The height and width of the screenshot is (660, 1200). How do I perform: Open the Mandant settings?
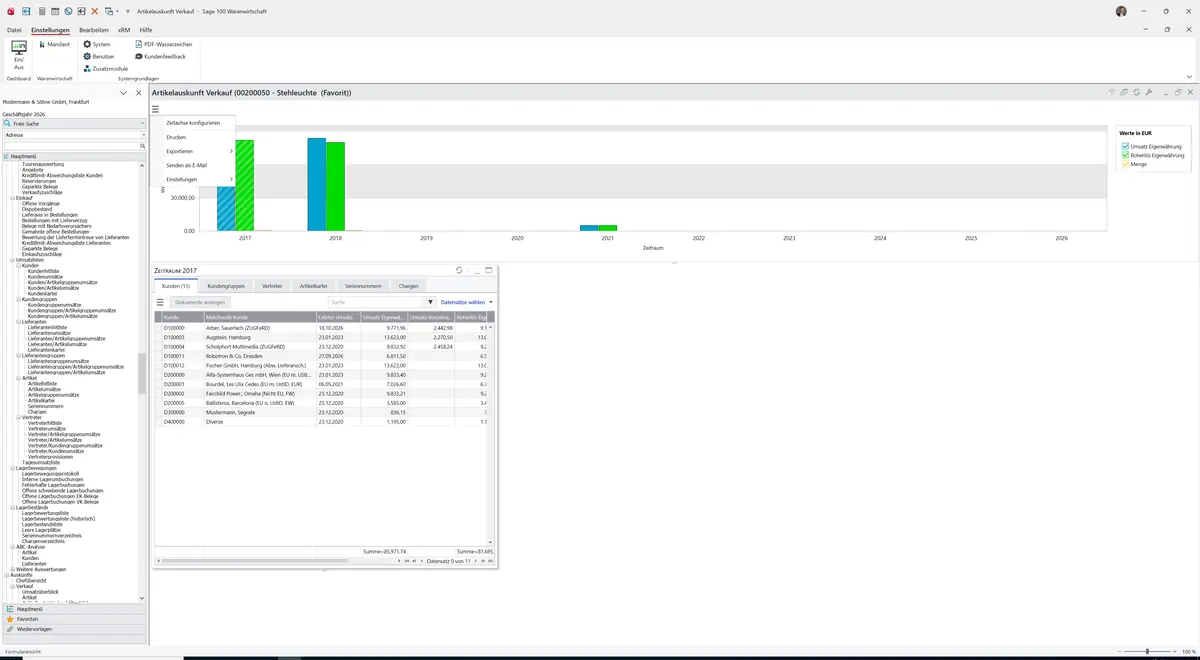[54, 44]
